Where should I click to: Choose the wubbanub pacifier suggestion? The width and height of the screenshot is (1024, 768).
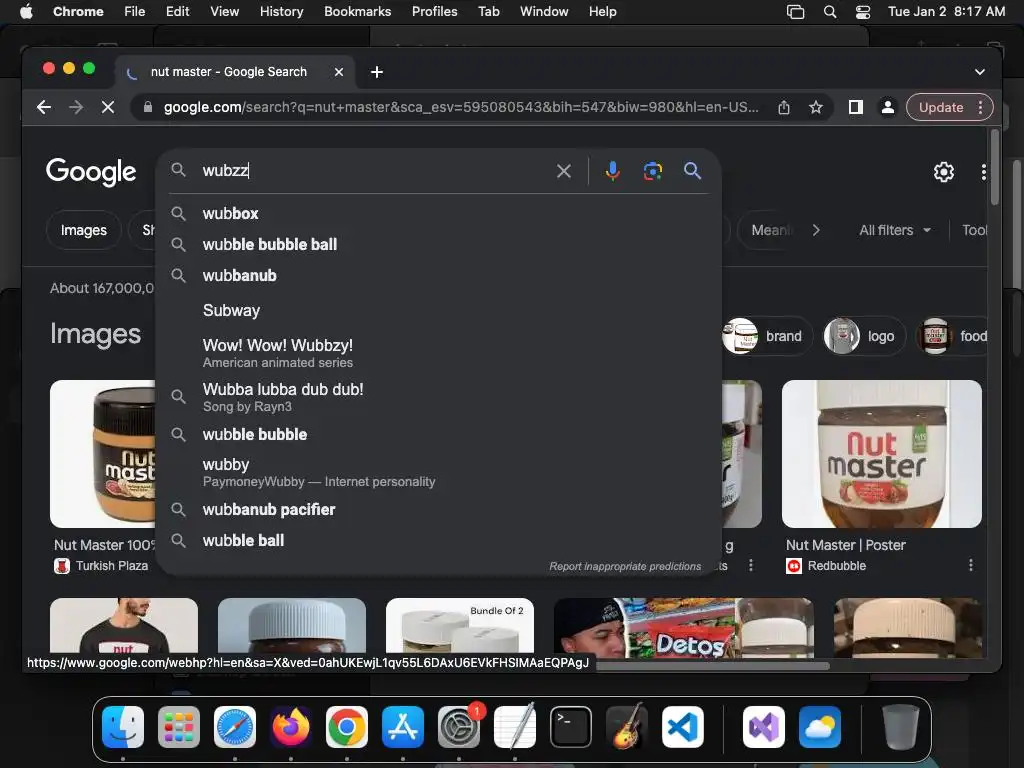pos(439,509)
